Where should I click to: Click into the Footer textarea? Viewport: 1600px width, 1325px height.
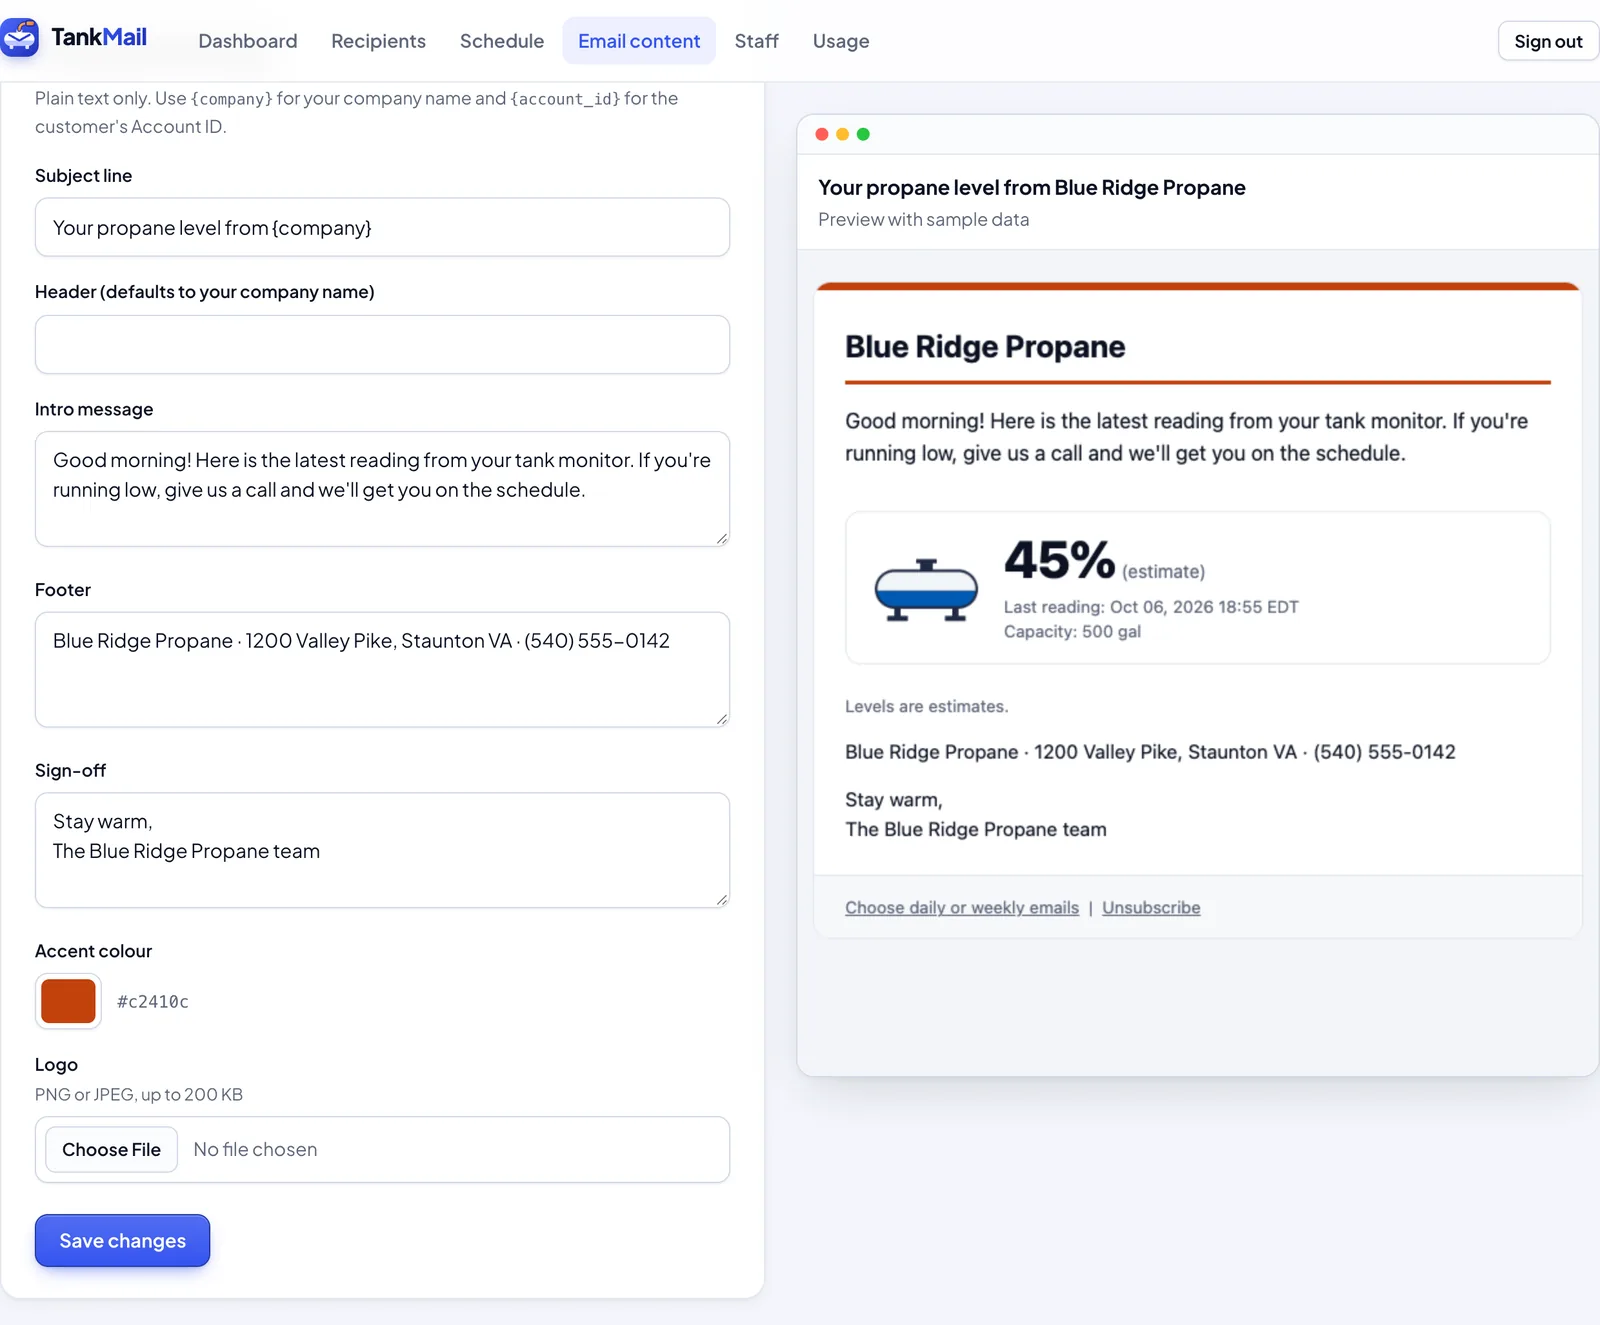click(382, 670)
